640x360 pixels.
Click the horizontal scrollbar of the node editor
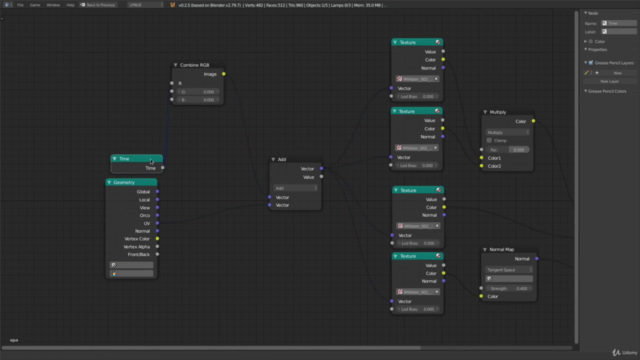point(211,348)
